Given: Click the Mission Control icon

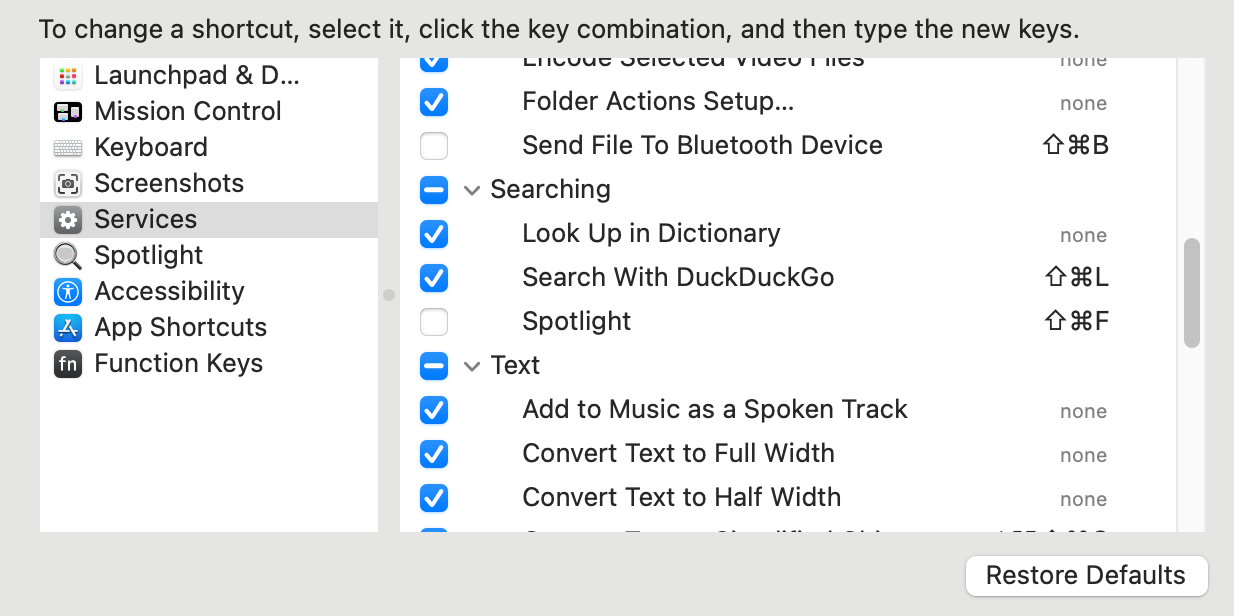Looking at the screenshot, I should (68, 112).
